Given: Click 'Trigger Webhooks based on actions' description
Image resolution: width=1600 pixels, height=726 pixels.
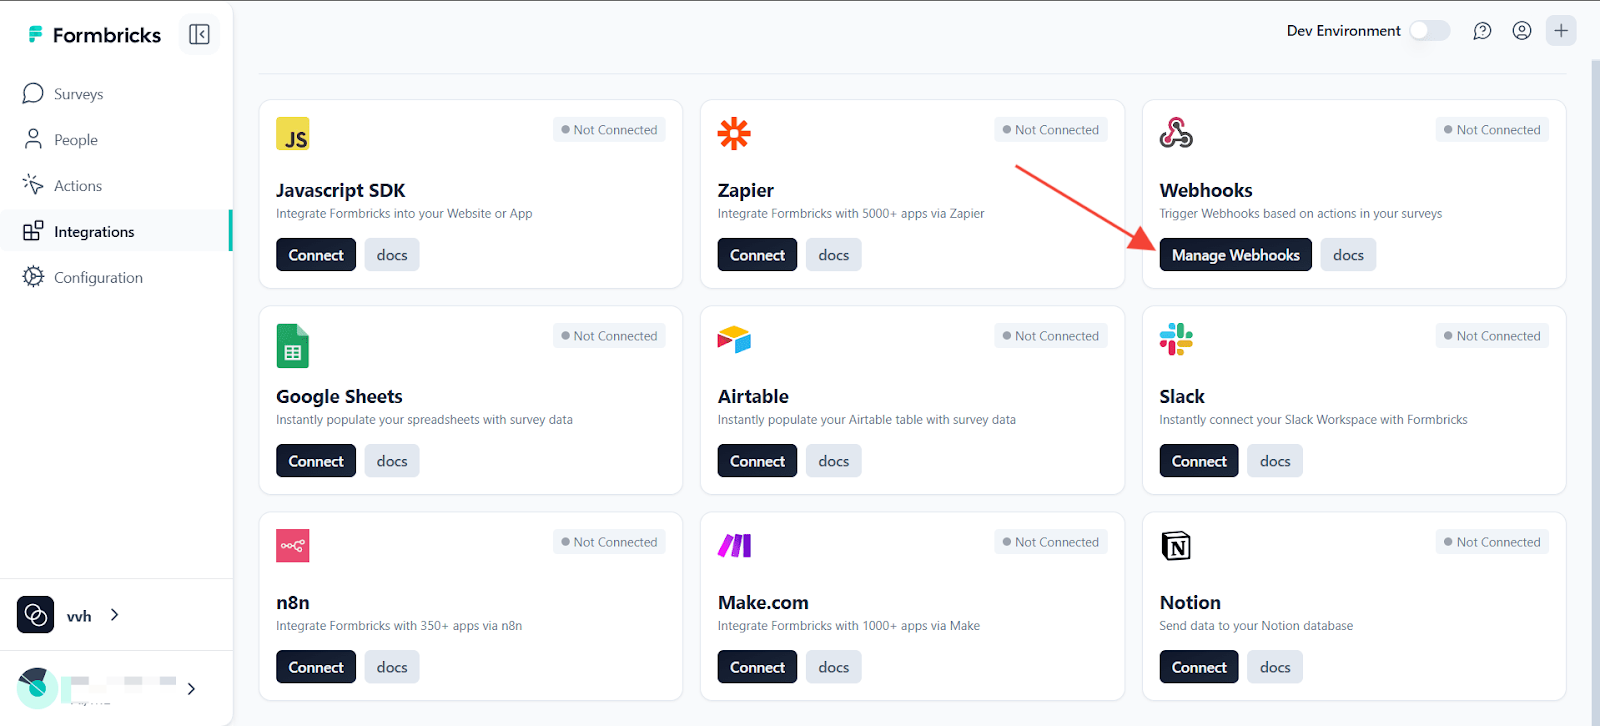Looking at the screenshot, I should coord(1300,214).
